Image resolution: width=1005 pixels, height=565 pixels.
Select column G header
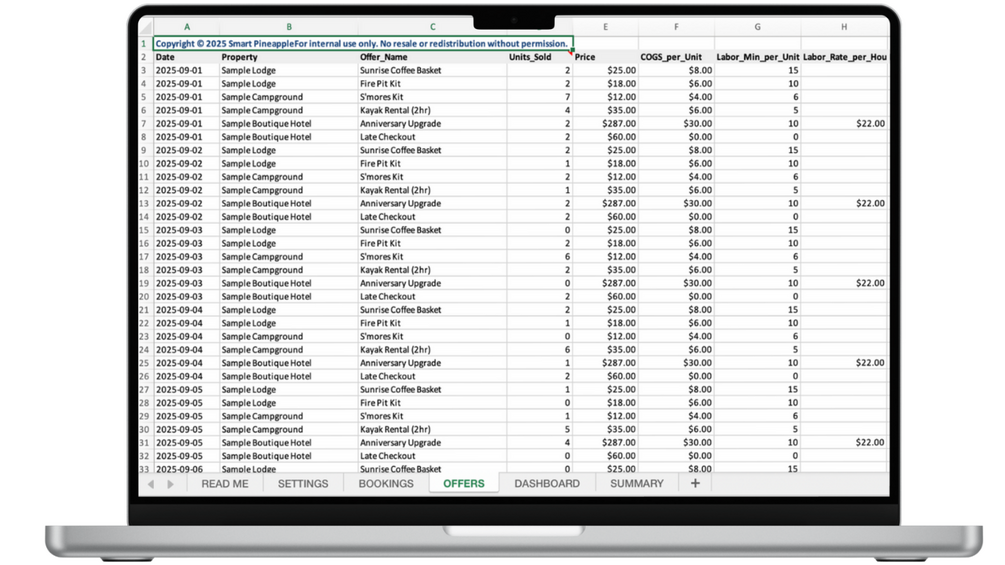click(758, 27)
